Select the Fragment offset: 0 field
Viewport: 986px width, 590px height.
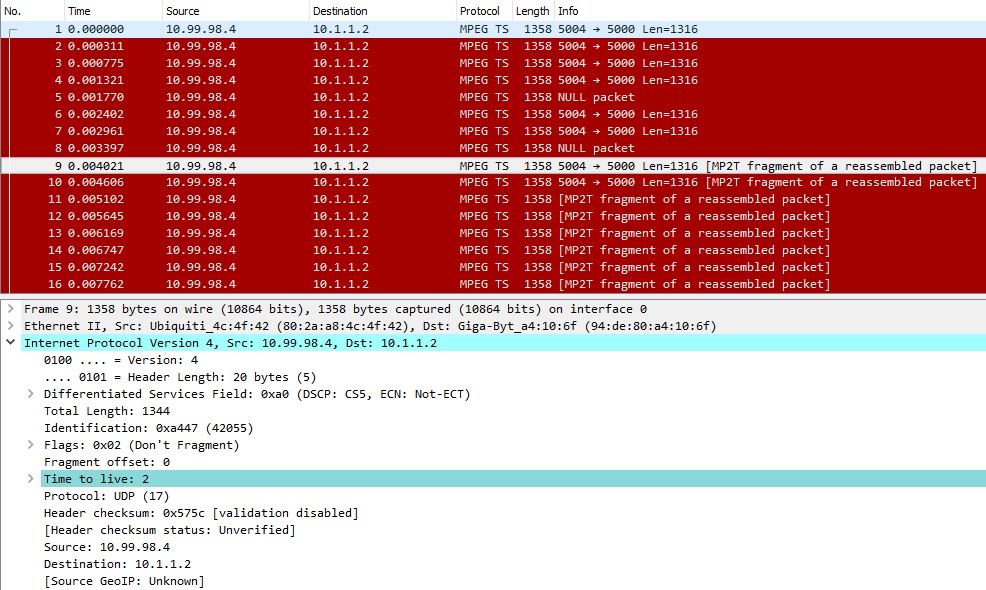click(x=107, y=462)
